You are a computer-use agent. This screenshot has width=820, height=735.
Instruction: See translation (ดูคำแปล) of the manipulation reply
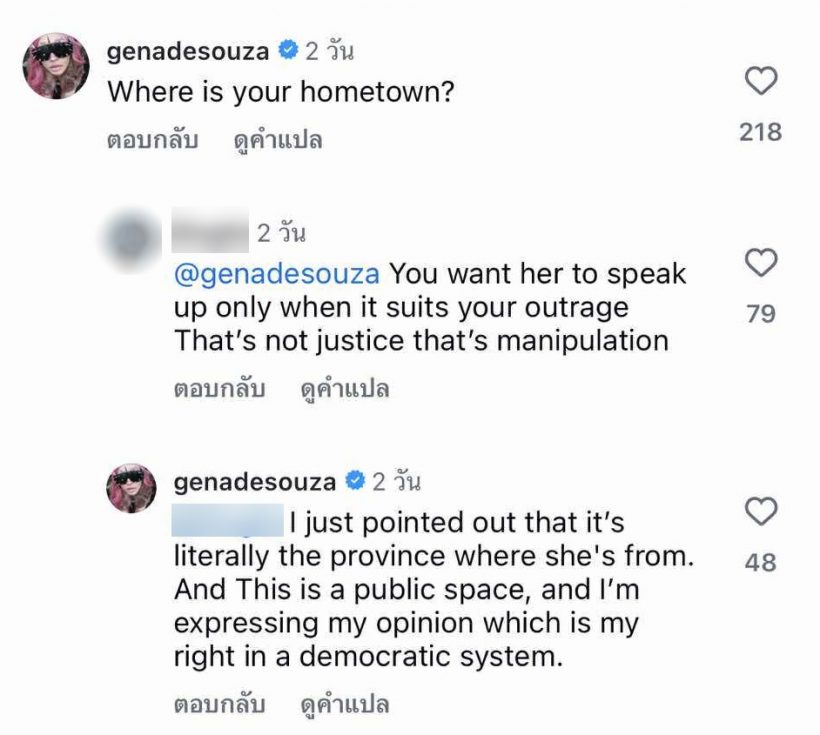(345, 389)
